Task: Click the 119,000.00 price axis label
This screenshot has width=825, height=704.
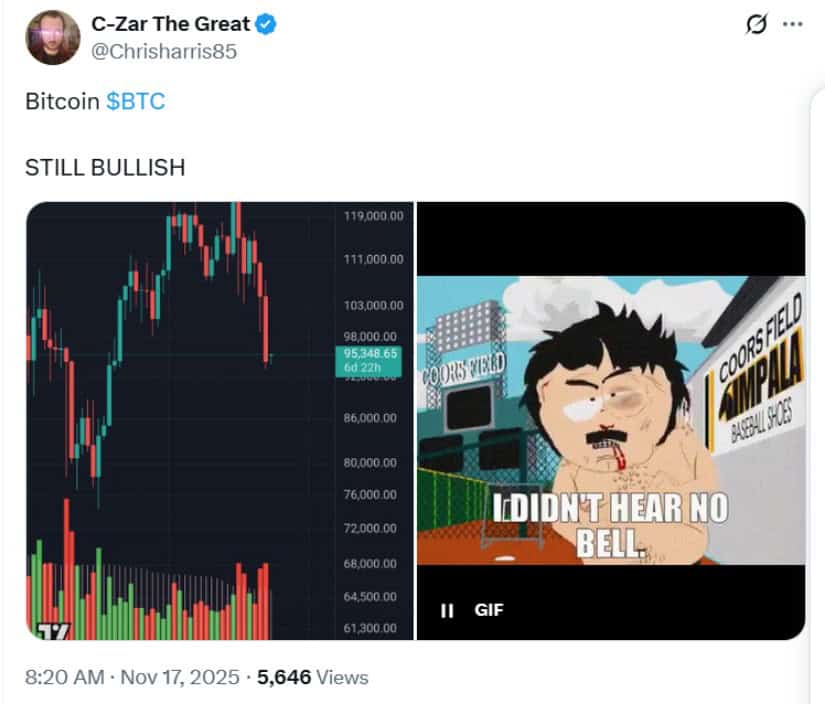Action: 372,215
